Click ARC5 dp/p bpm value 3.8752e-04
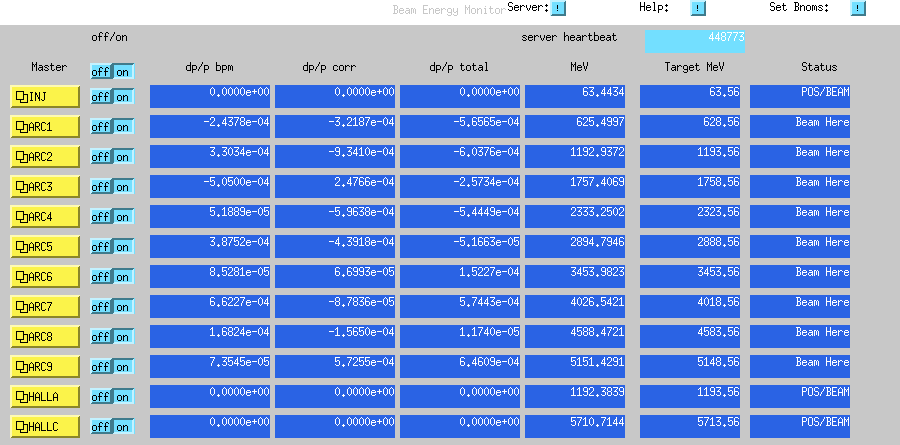 click(x=210, y=246)
